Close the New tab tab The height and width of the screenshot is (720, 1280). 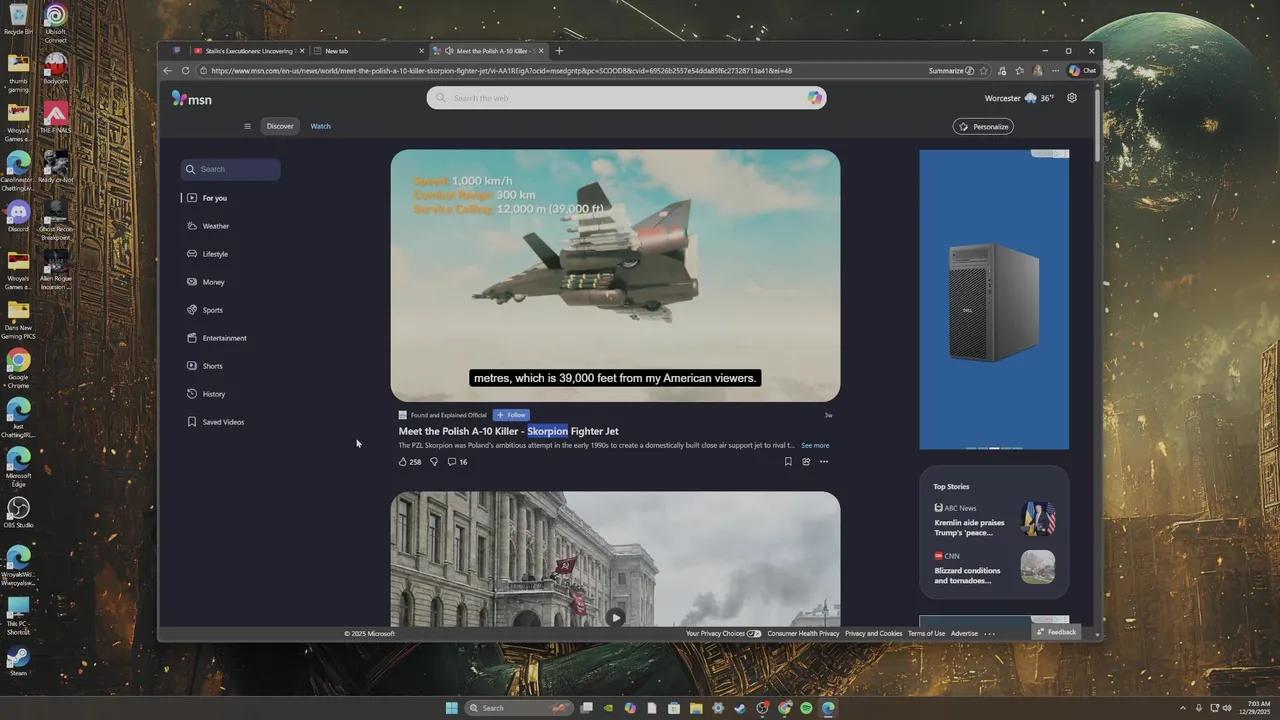(422, 51)
